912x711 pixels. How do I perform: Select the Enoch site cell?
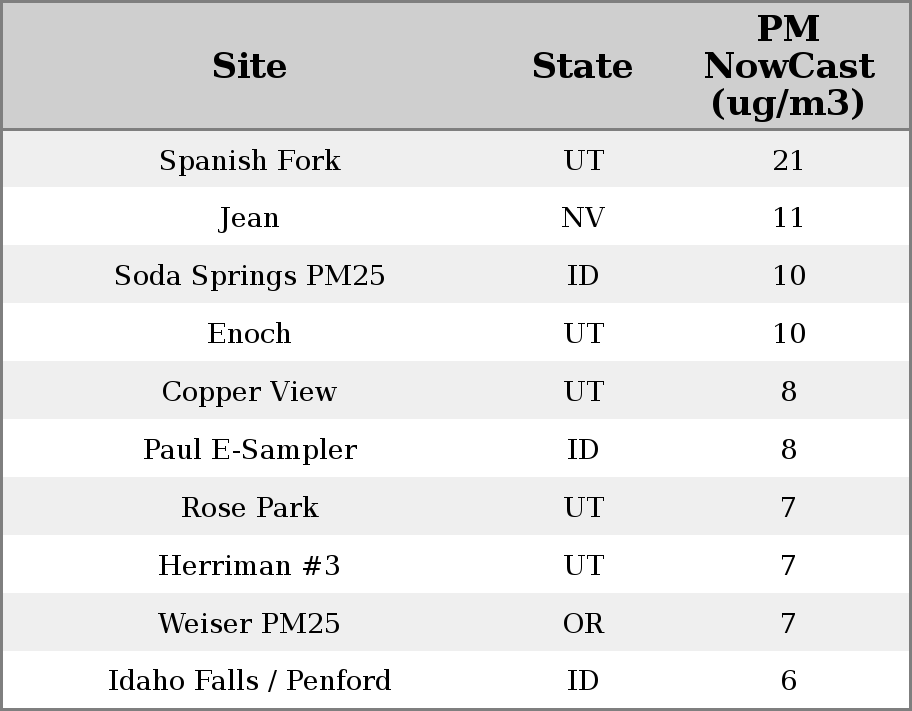click(x=250, y=334)
